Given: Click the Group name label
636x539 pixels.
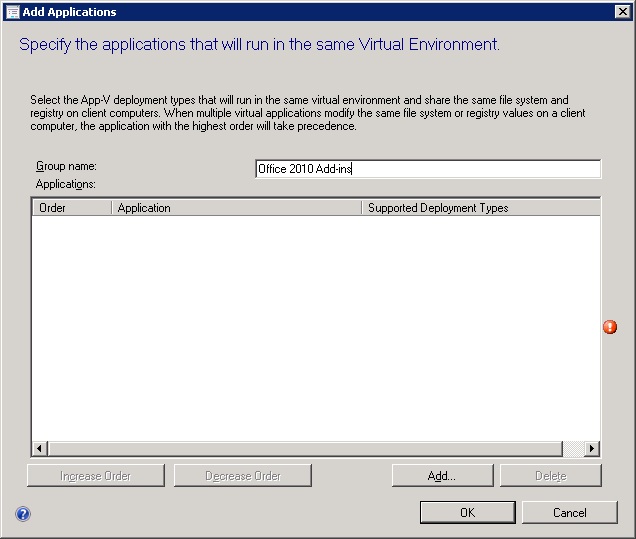Looking at the screenshot, I should click(66, 166).
